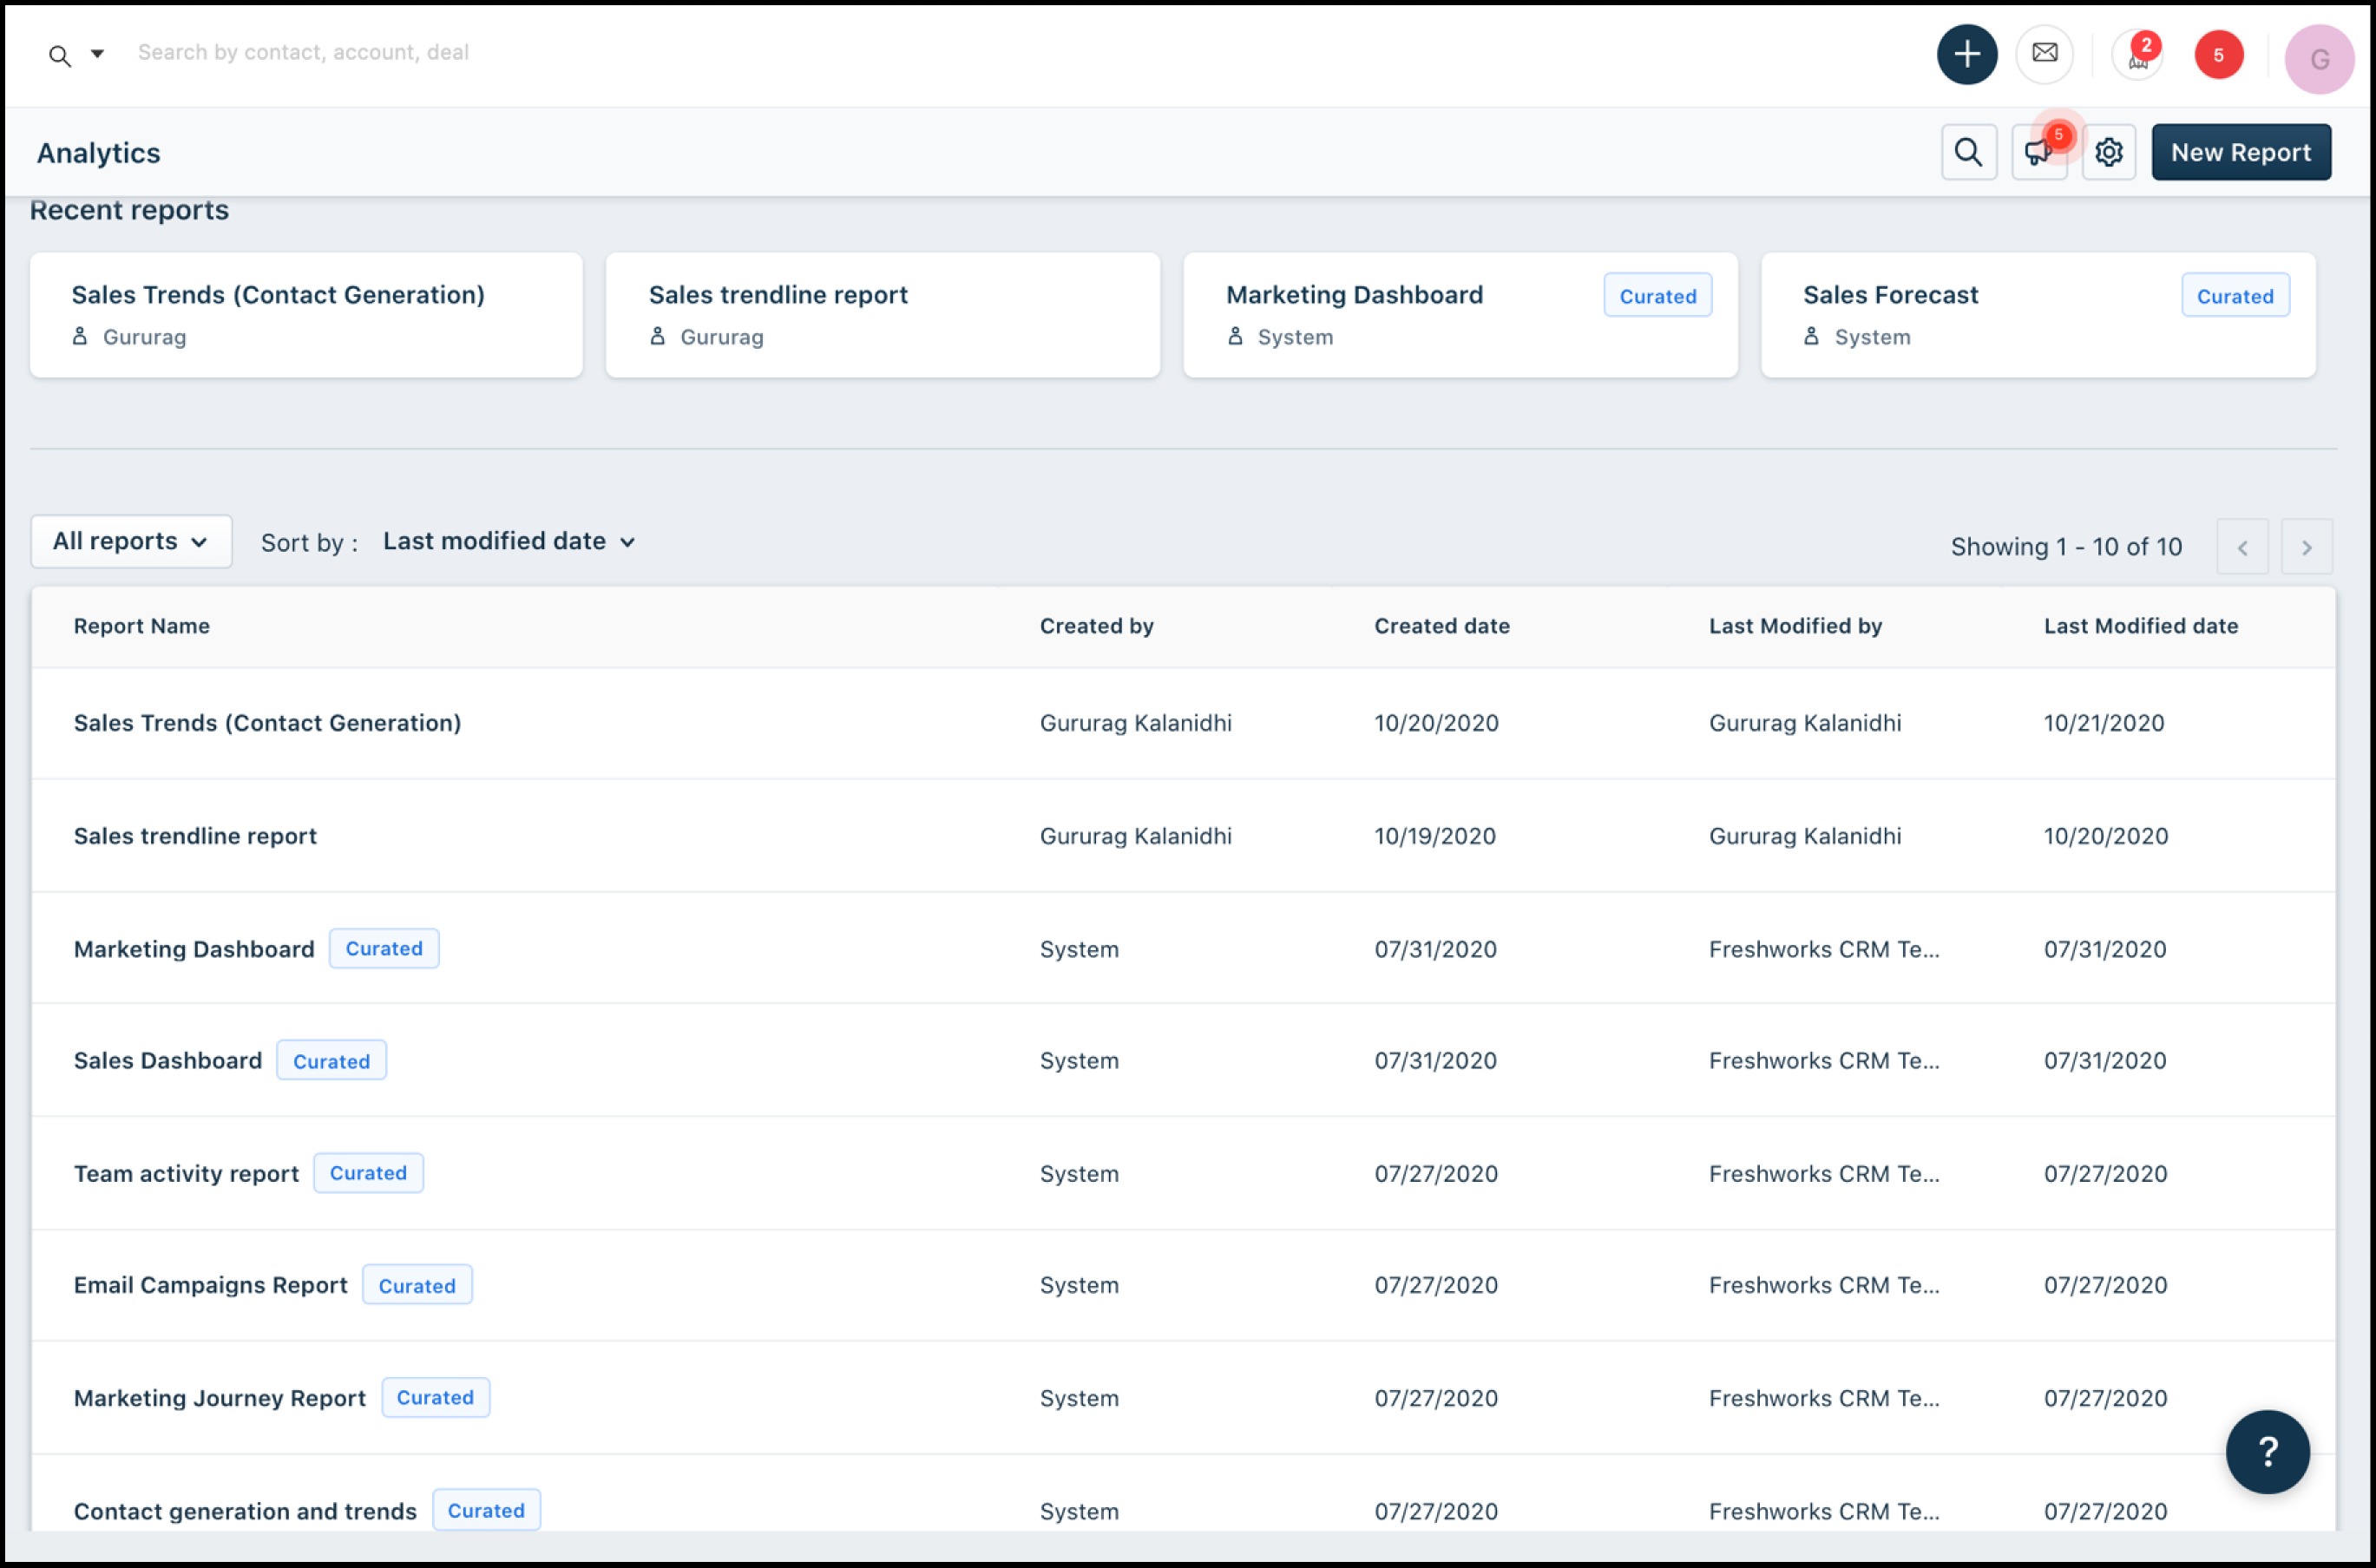Go to next page of reports
The image size is (2376, 1568).
(2306, 547)
